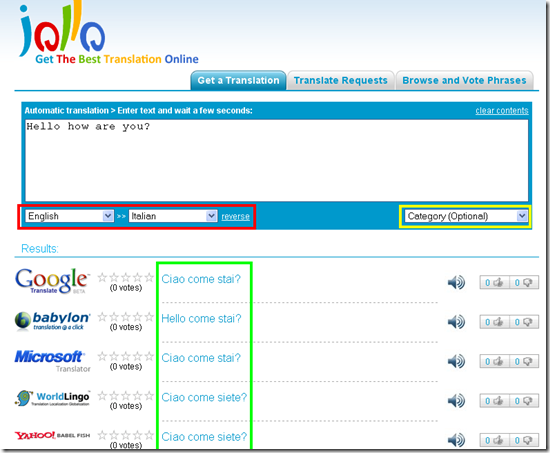Open Browse and Vote Phrases tab
Viewport: 550px width, 453px height.
pos(464,80)
